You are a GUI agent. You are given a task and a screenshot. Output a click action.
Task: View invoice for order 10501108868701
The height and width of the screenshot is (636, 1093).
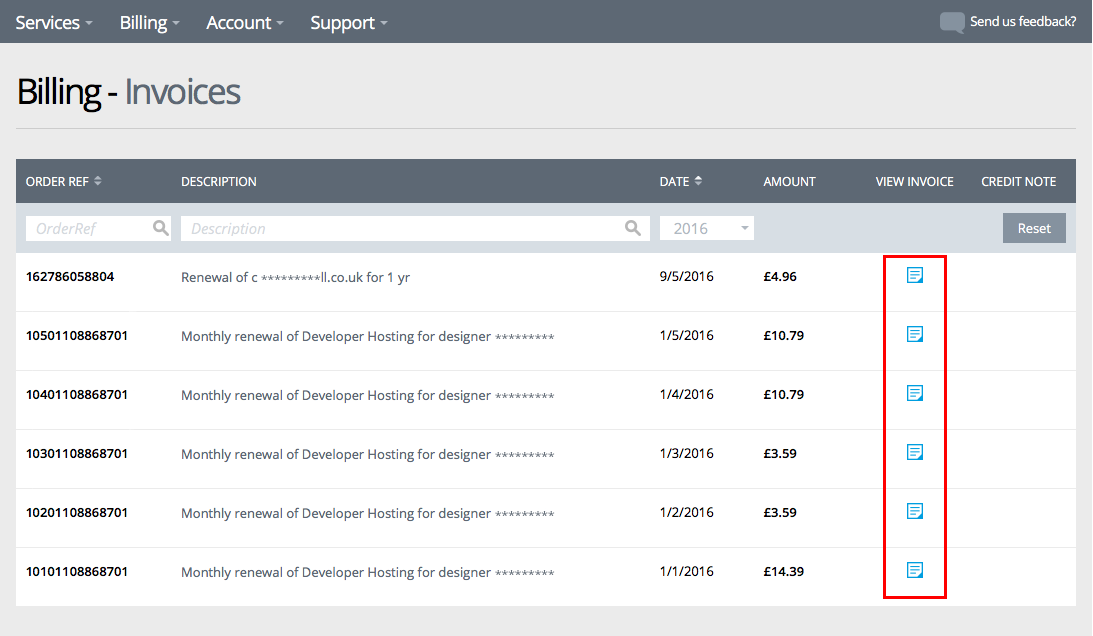pyautogui.click(x=915, y=335)
